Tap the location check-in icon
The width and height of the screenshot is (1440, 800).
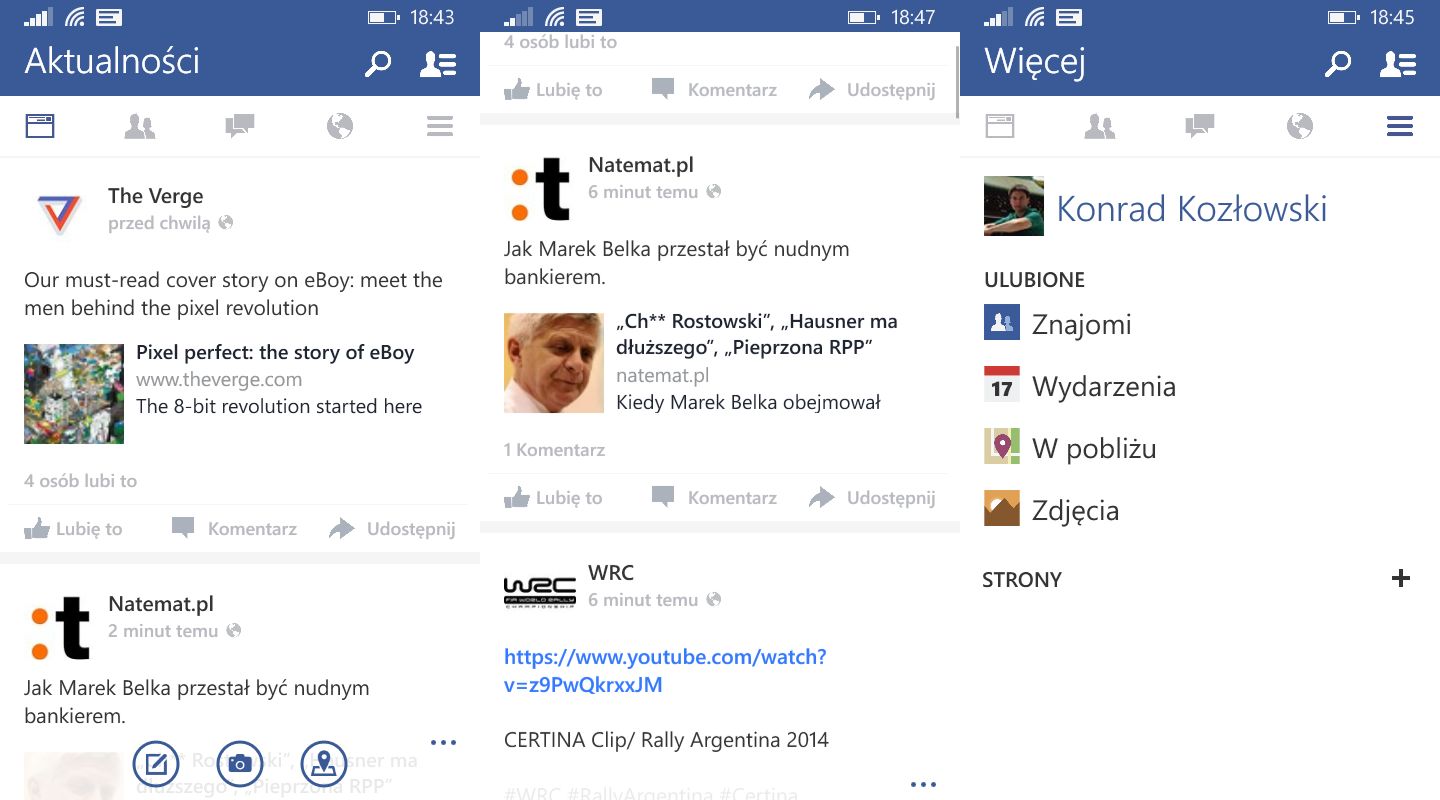click(323, 765)
